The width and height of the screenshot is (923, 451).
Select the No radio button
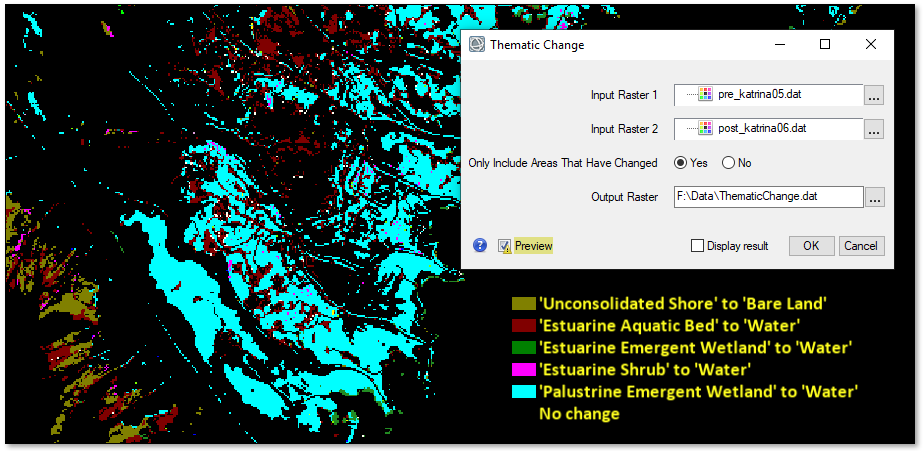[x=728, y=163]
